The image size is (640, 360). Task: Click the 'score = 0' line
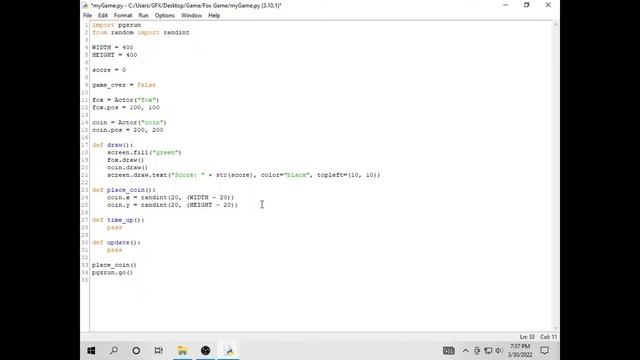click(109, 70)
